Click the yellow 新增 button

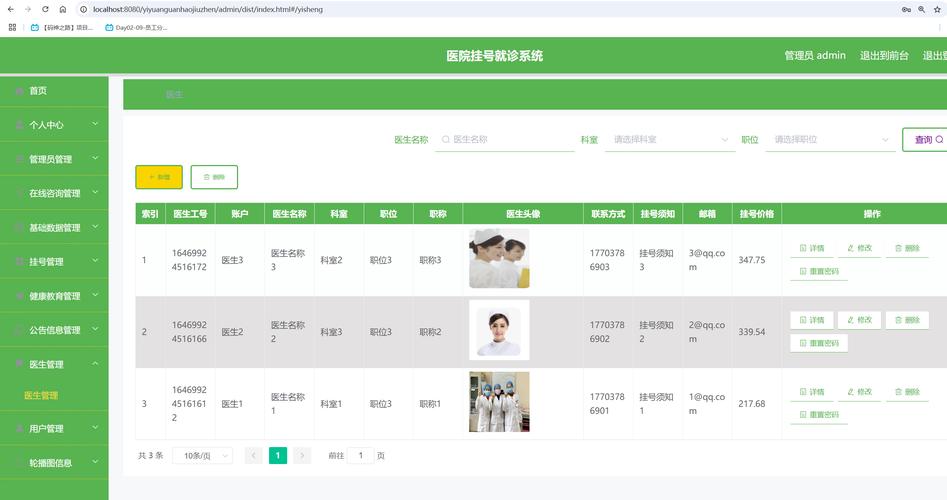pos(159,177)
